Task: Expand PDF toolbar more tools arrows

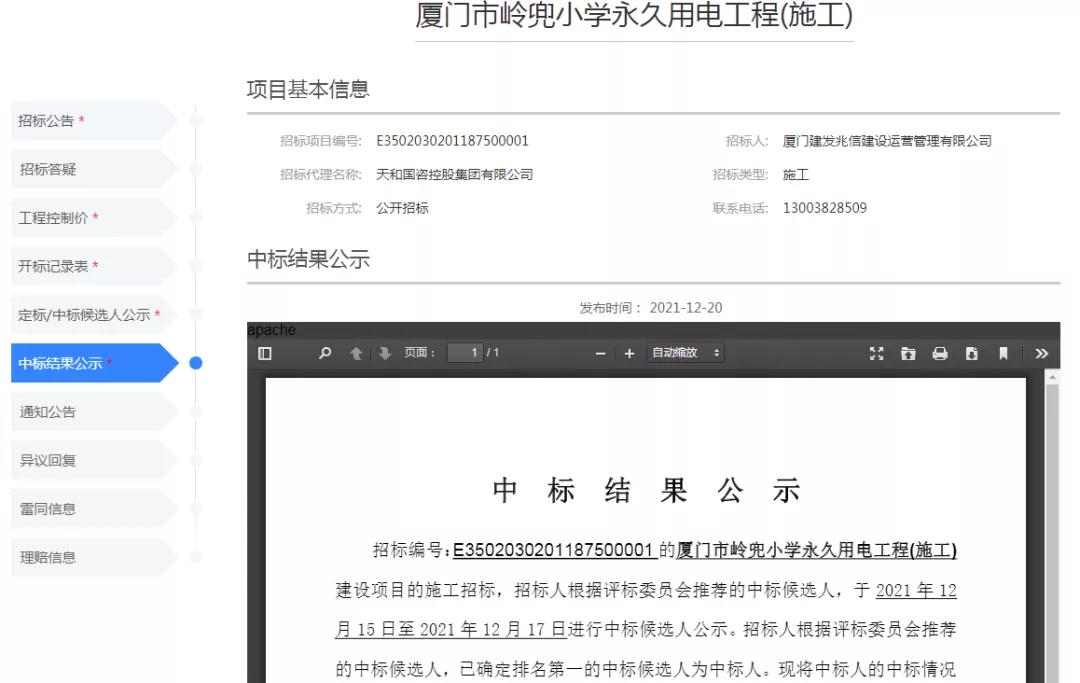Action: tap(1041, 353)
